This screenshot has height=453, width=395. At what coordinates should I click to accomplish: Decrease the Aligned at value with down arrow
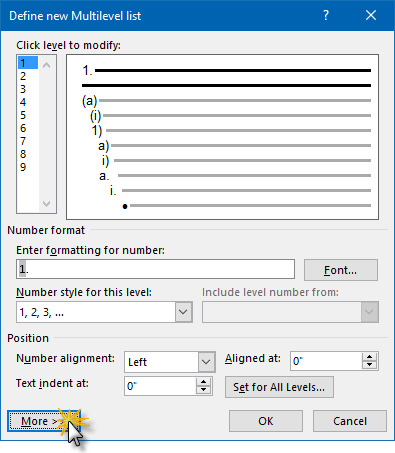[x=369, y=365]
